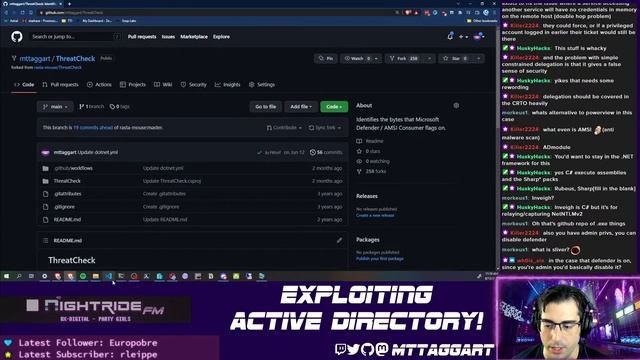This screenshot has width=640, height=360.
Task: Star the repository
Action: point(455,58)
